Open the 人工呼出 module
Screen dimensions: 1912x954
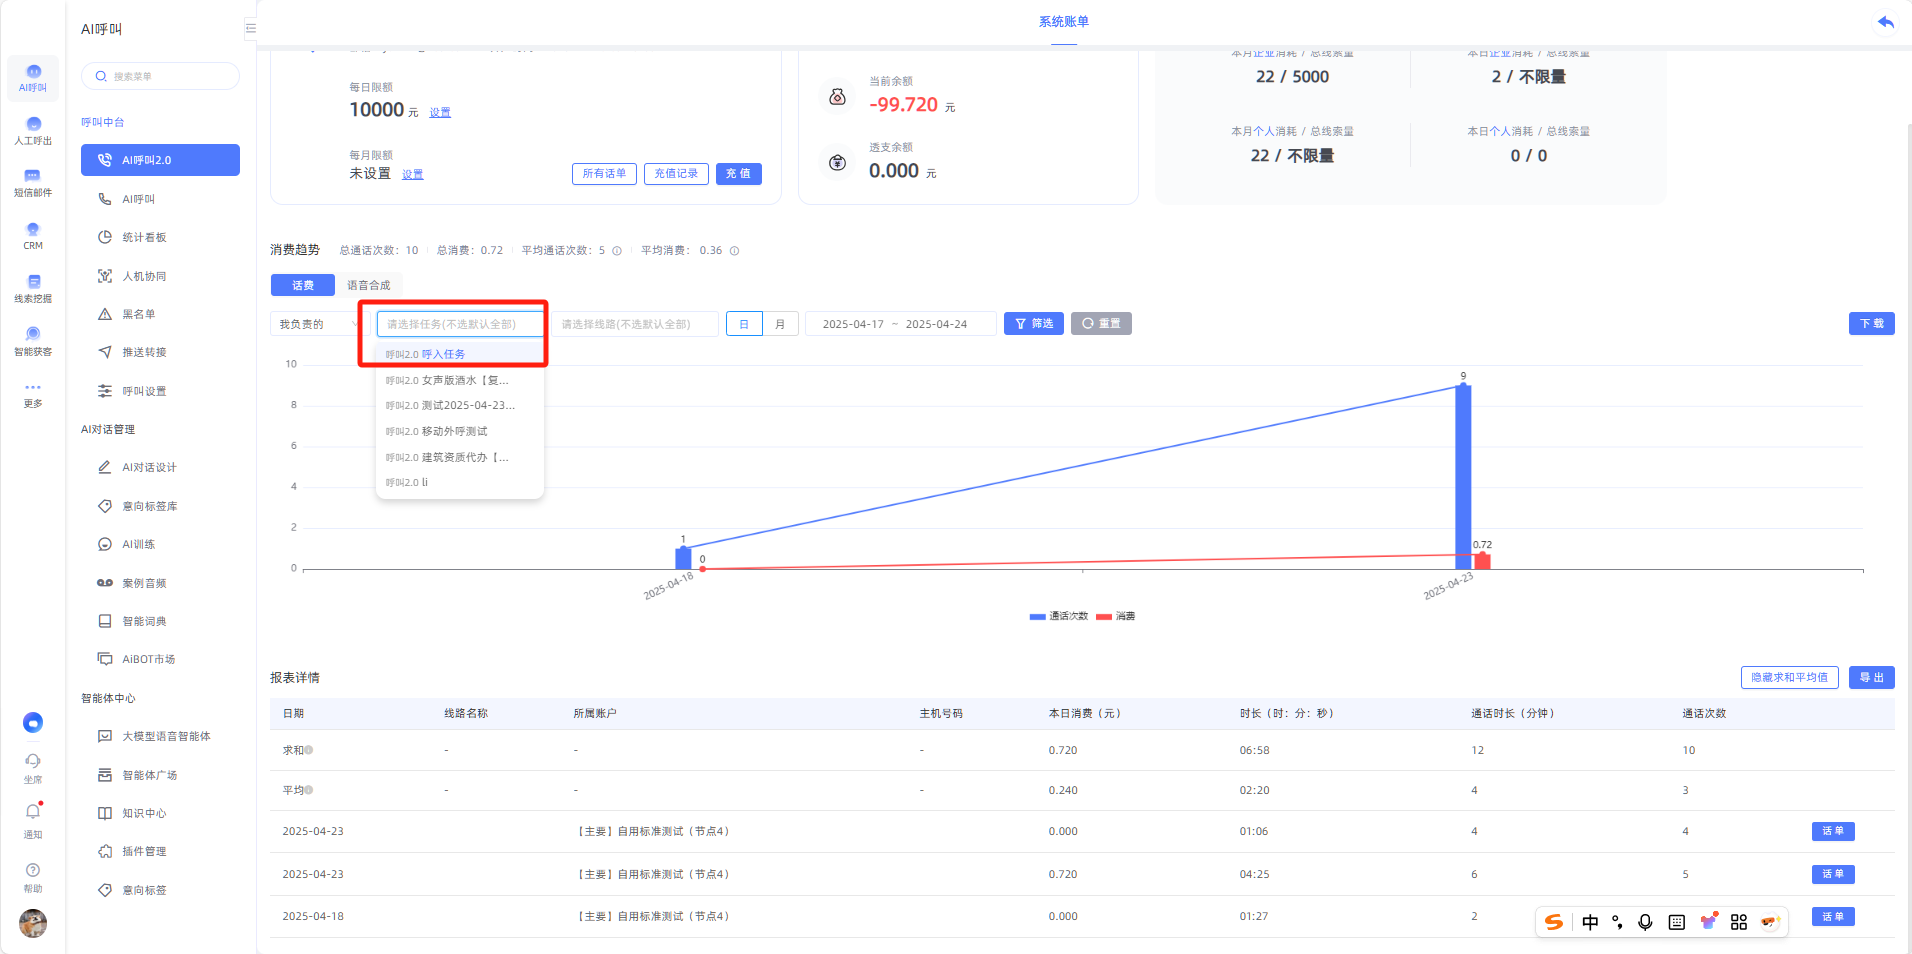pos(33,131)
